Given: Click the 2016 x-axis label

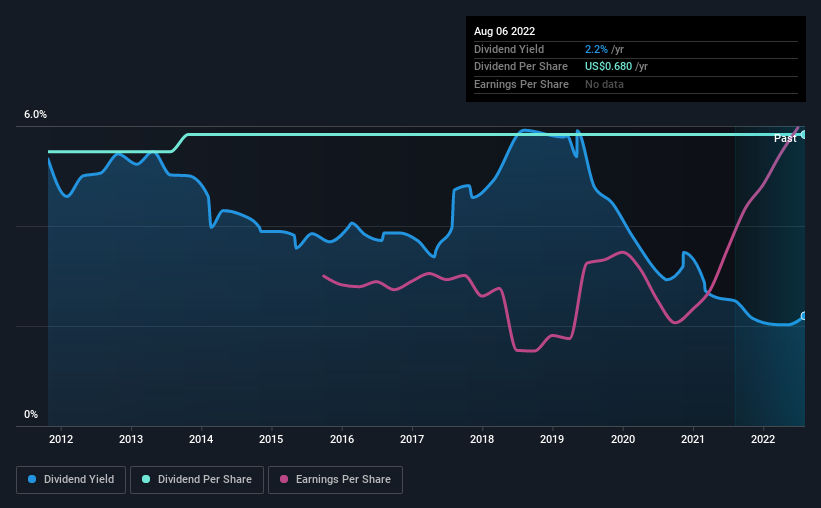Looking at the screenshot, I should coord(342,439).
